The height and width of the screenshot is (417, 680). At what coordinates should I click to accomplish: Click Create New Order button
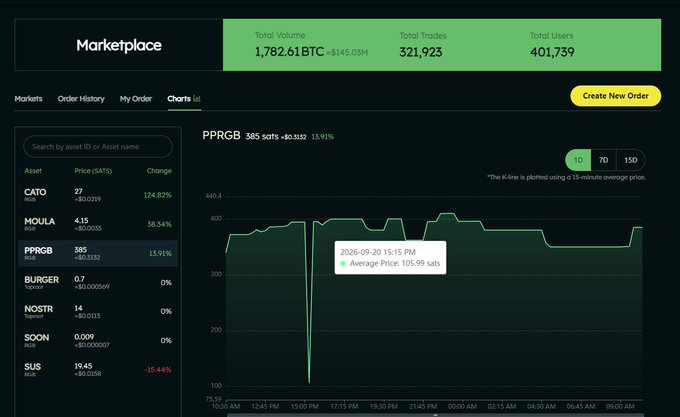tap(615, 96)
